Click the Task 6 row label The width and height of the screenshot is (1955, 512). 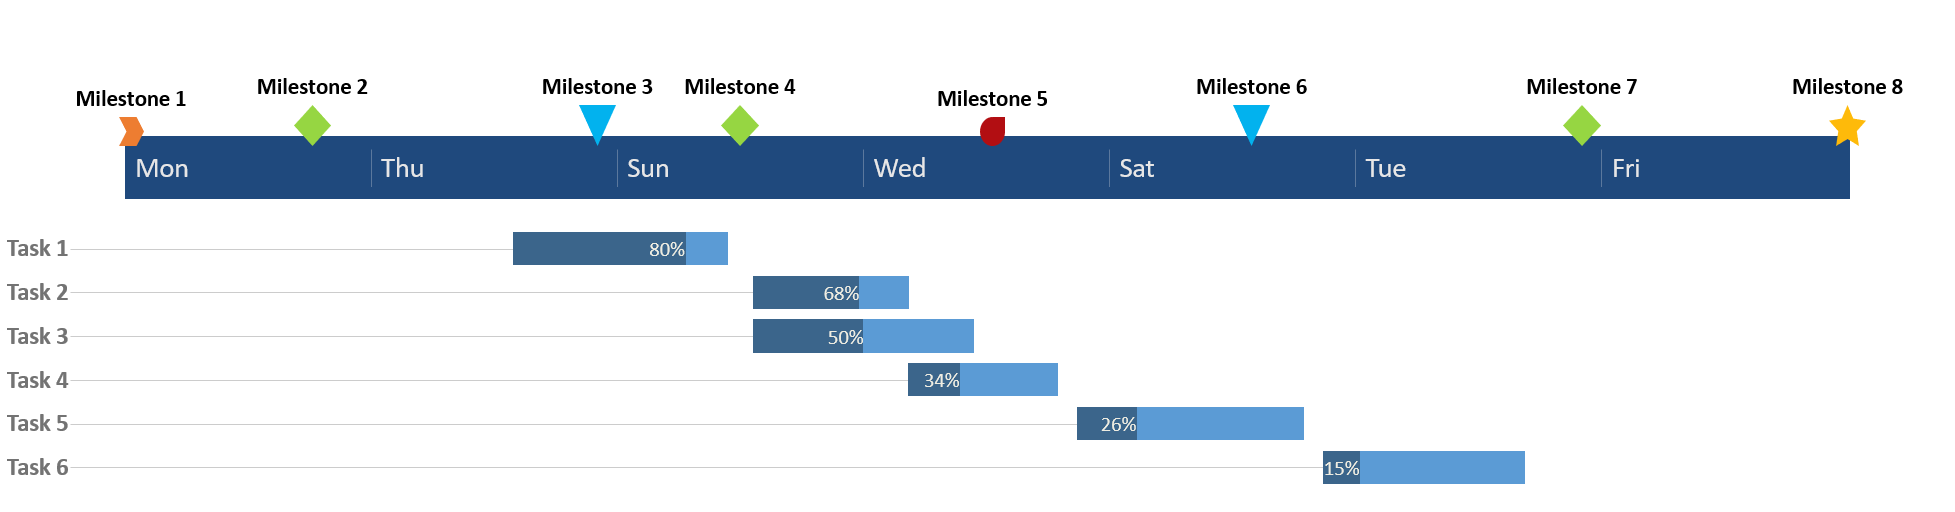tap(38, 468)
